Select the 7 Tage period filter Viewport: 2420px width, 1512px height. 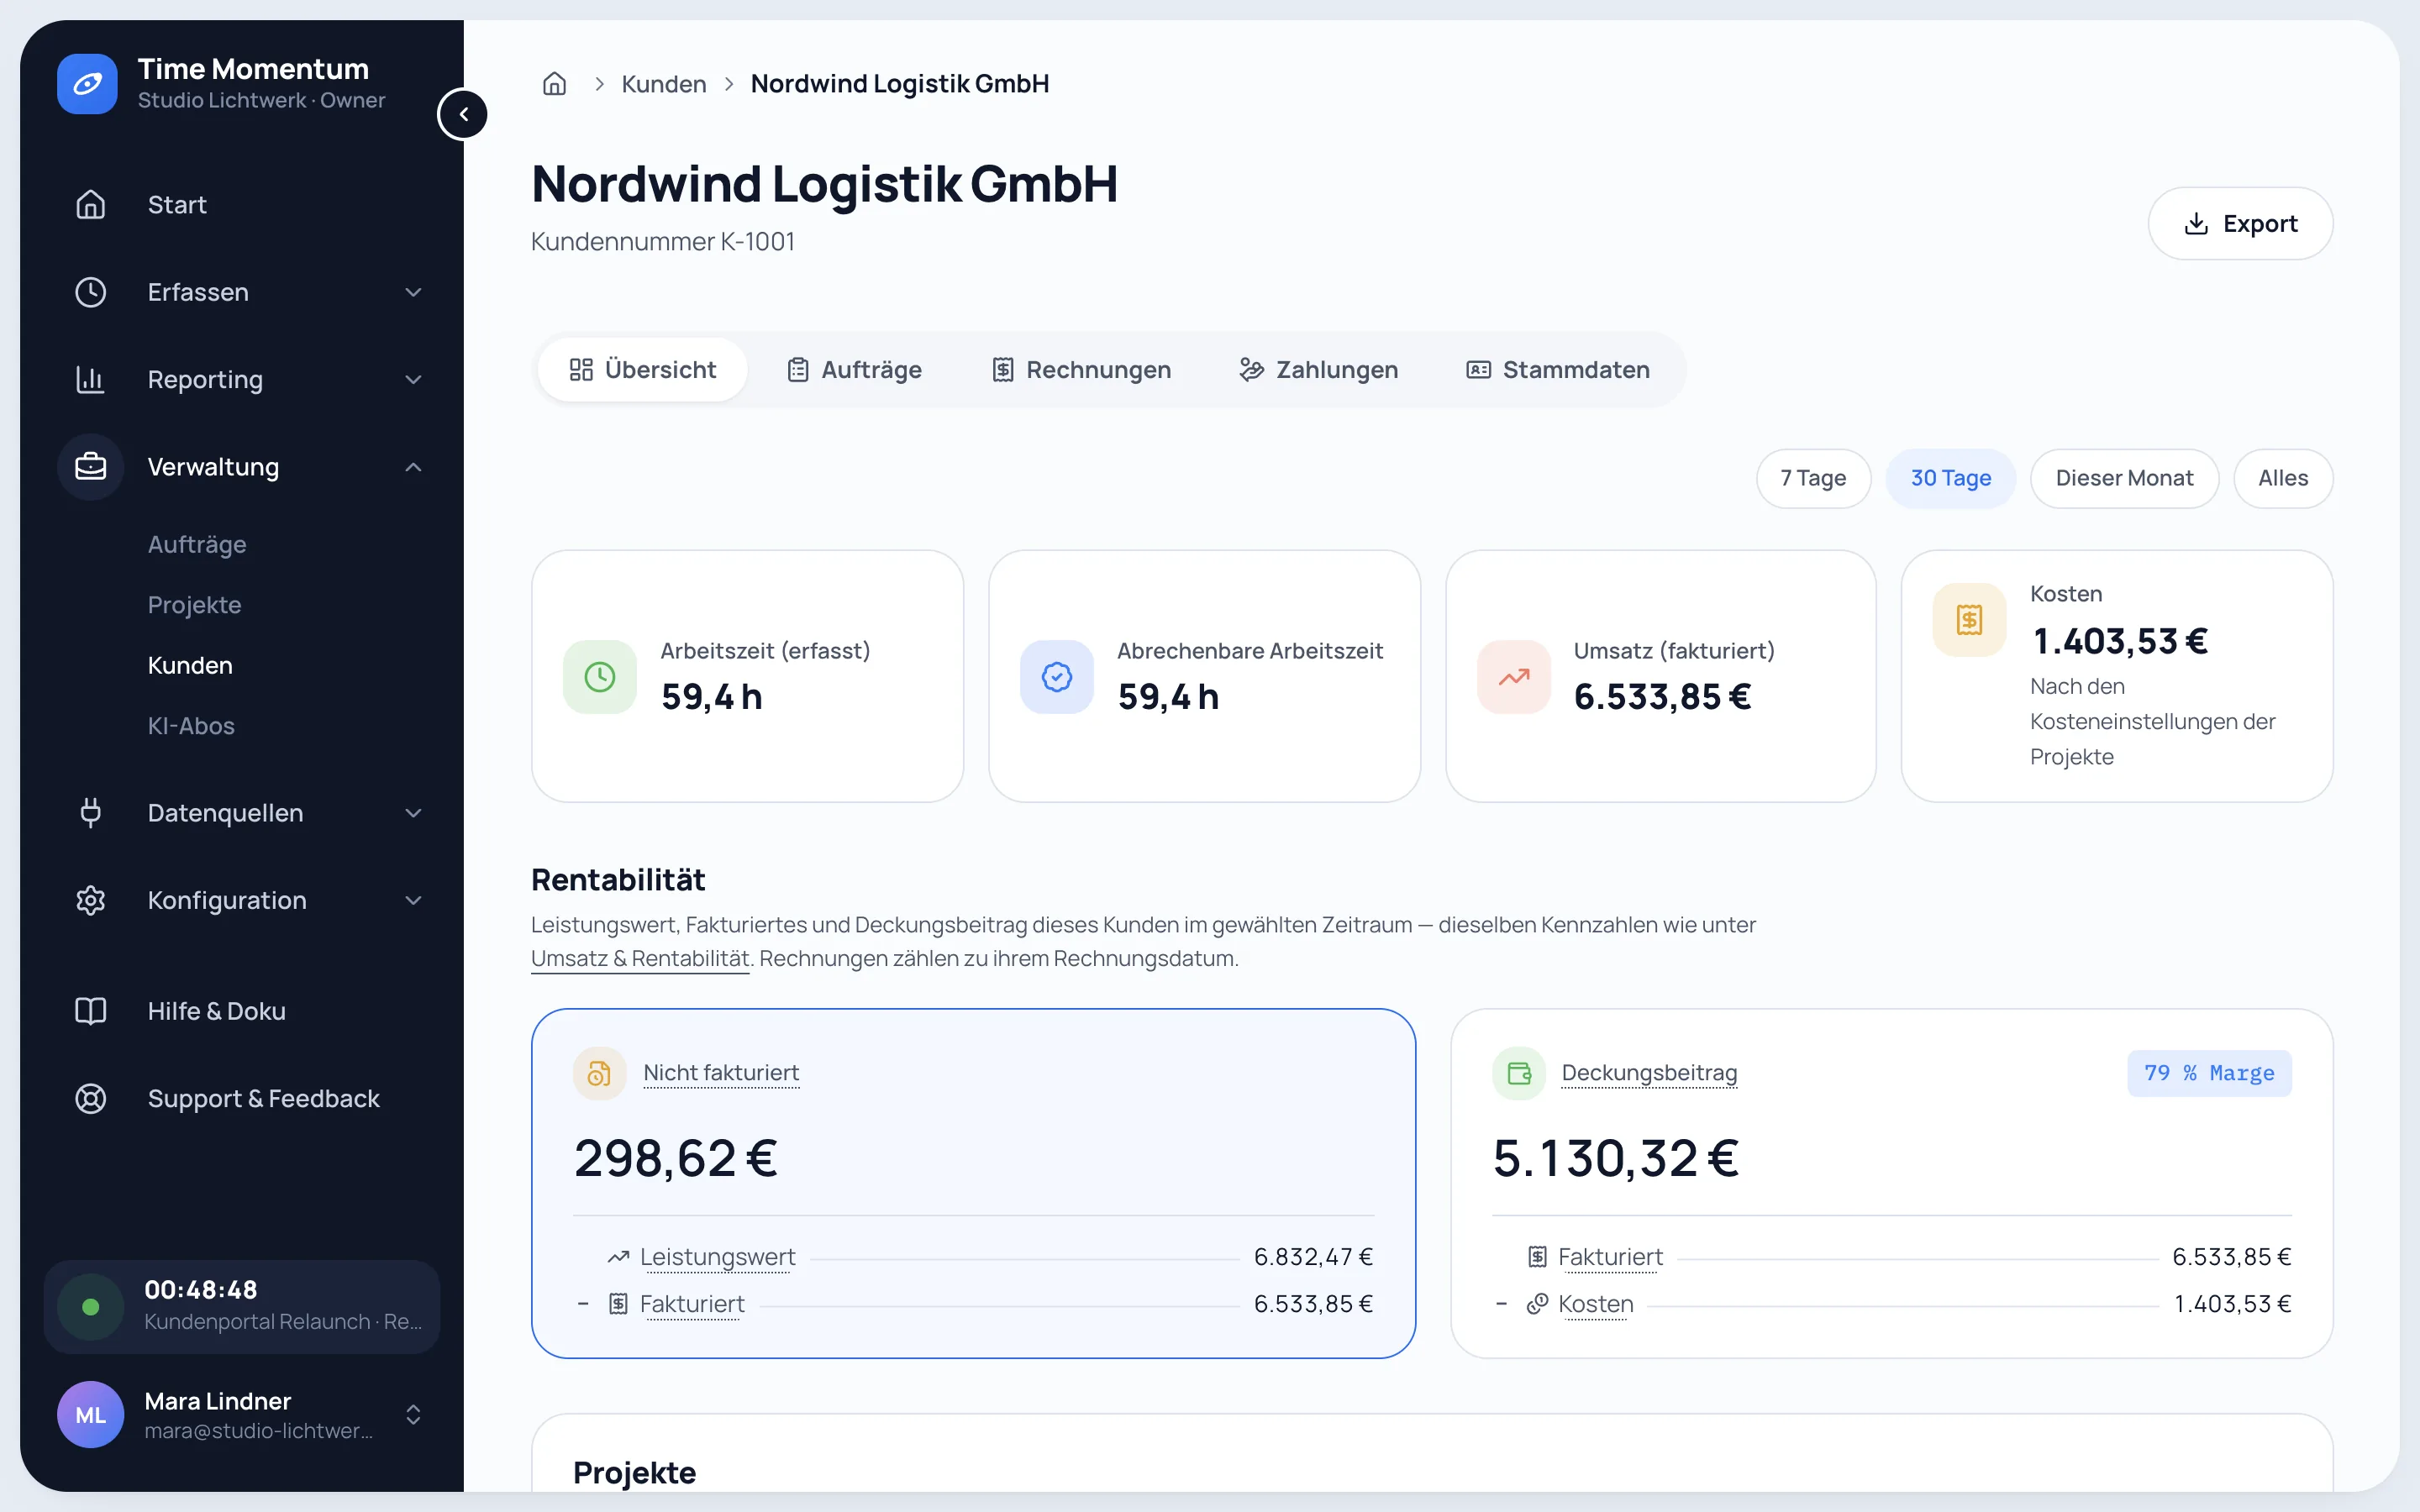(x=1813, y=478)
